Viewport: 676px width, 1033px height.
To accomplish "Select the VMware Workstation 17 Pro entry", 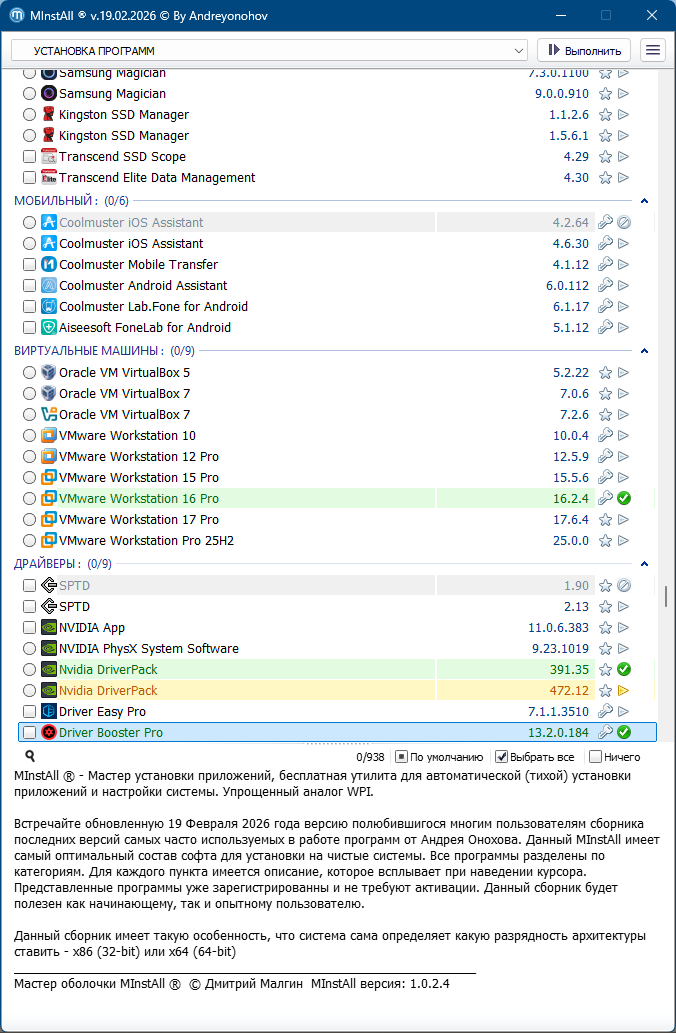I will pos(138,520).
